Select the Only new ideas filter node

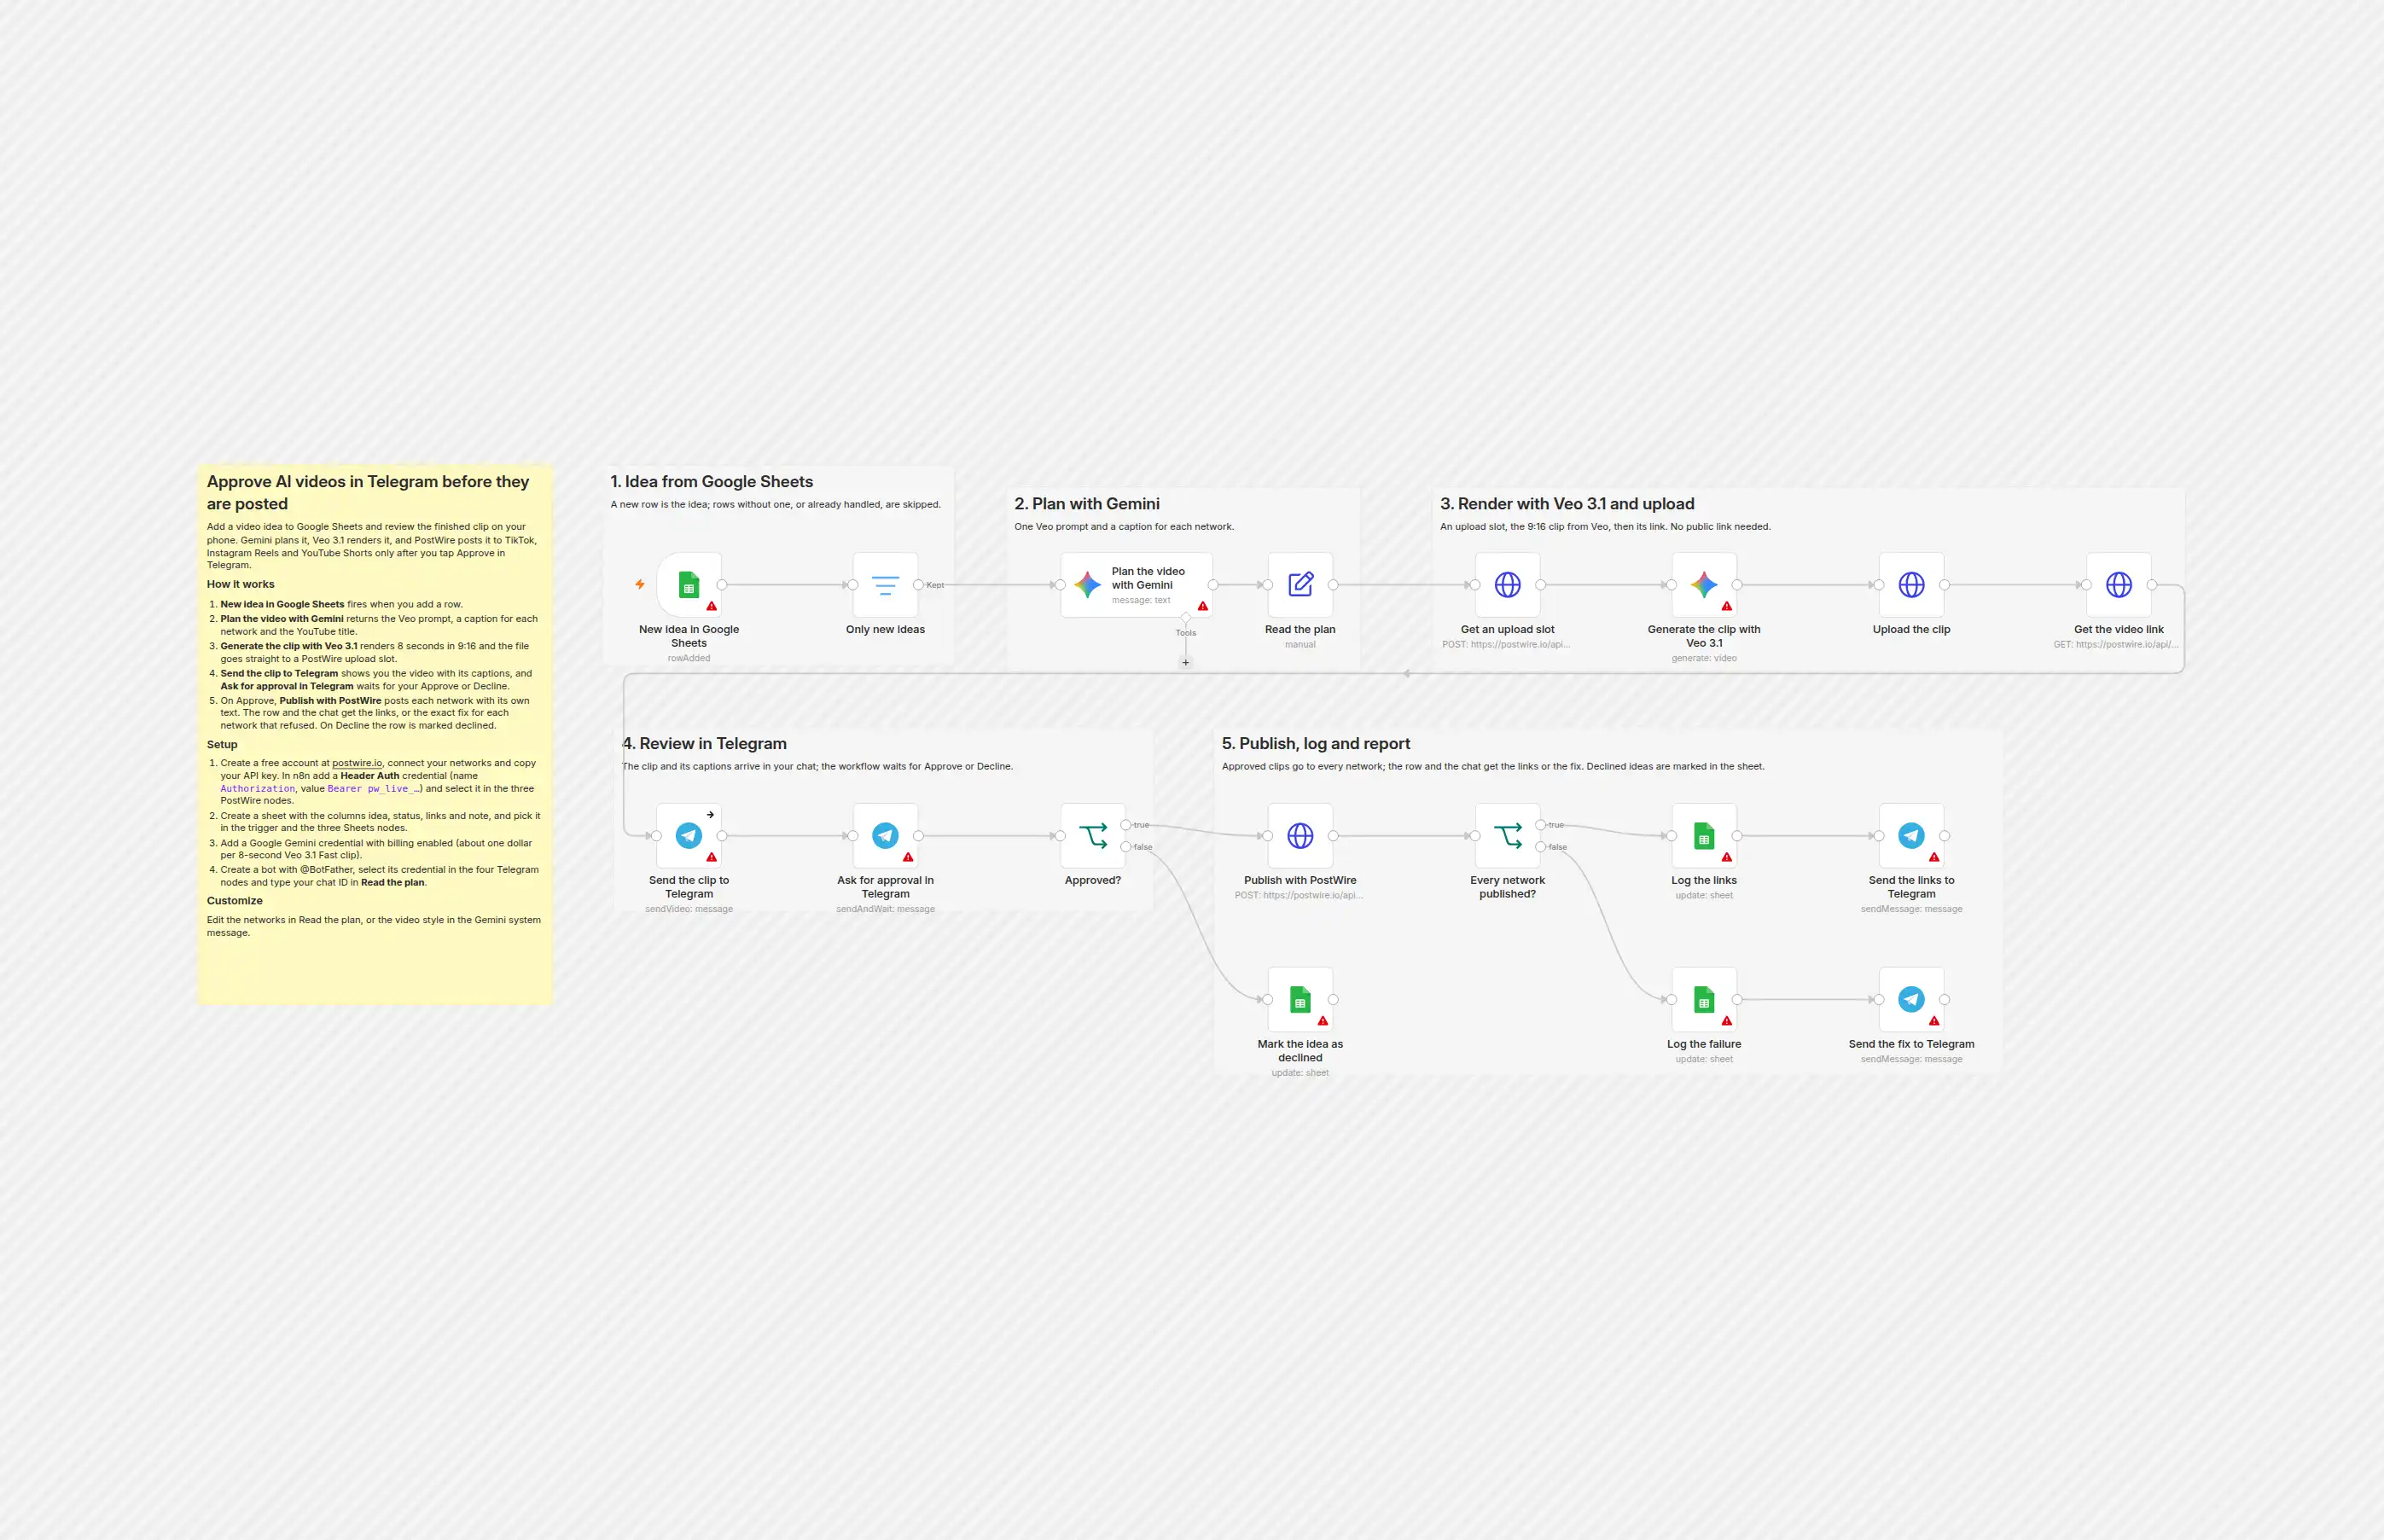885,585
